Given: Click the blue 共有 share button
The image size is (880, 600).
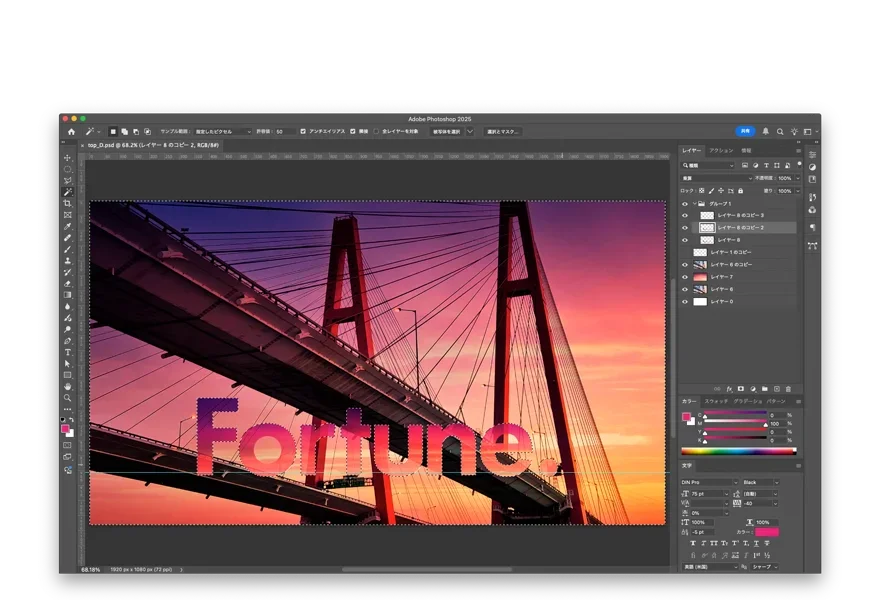Looking at the screenshot, I should [745, 131].
